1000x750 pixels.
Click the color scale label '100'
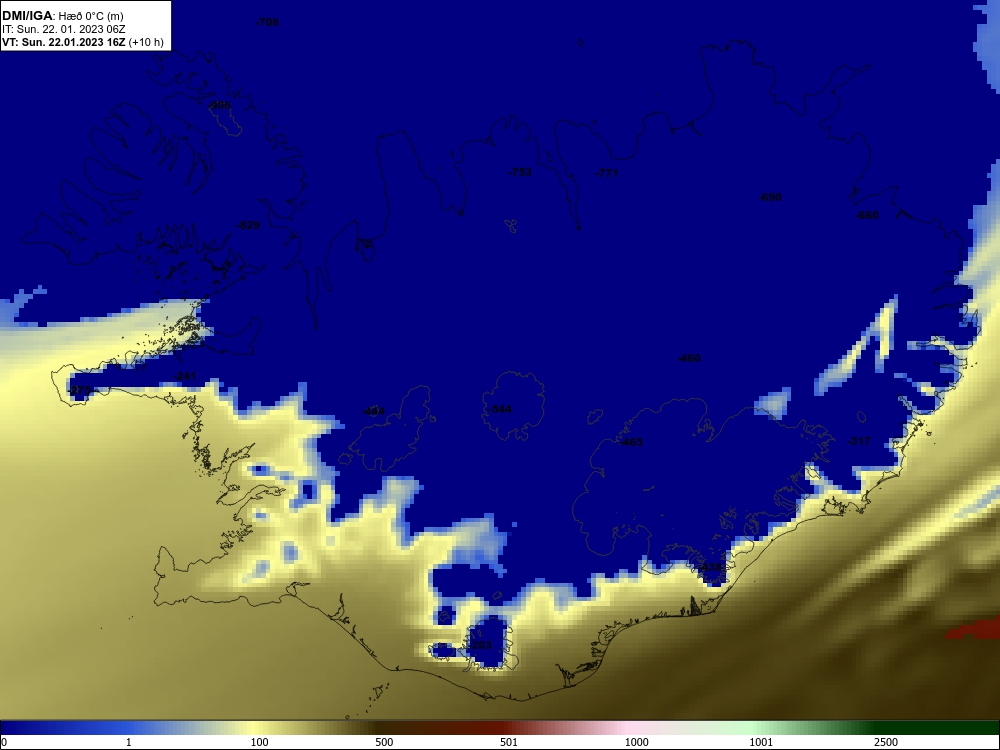point(260,742)
